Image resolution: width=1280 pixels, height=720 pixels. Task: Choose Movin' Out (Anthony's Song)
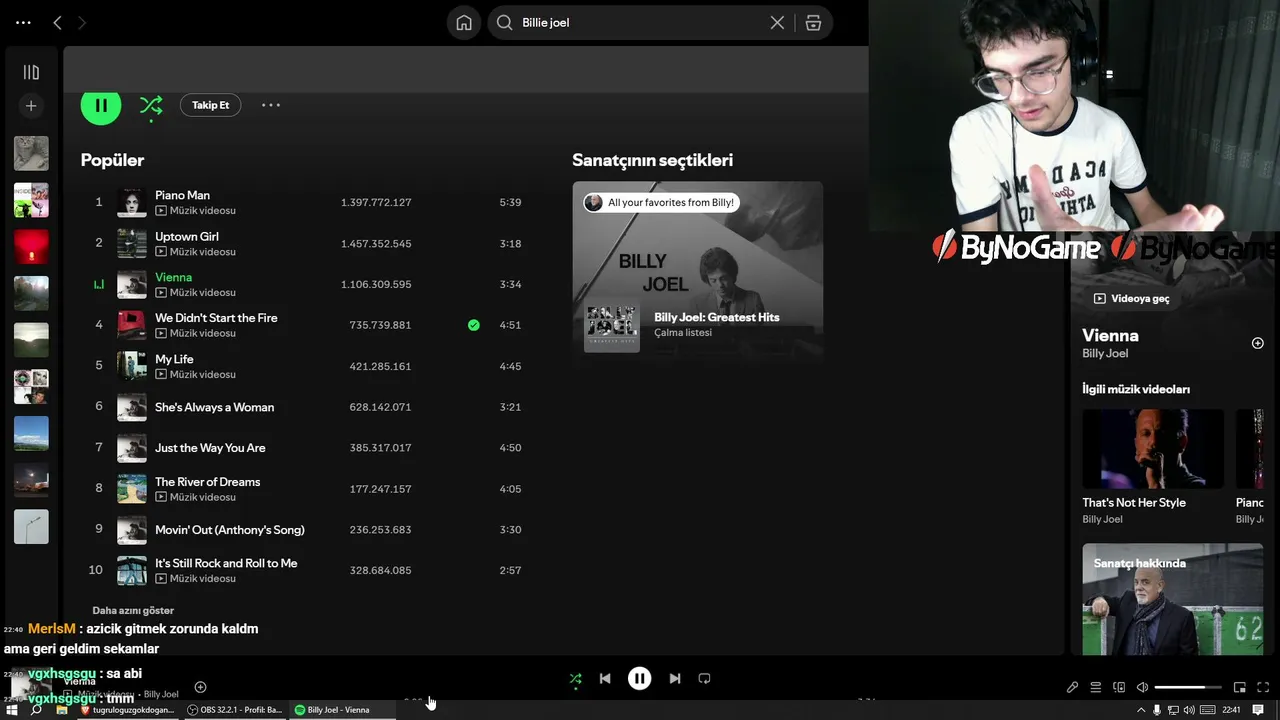pyautogui.click(x=230, y=530)
